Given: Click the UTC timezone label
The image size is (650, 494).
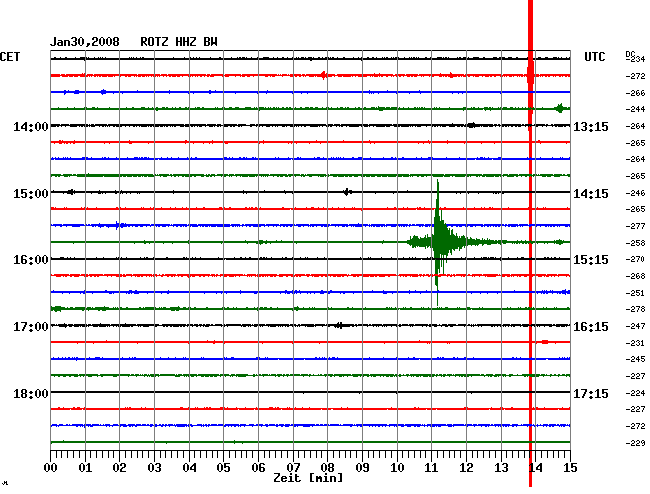Looking at the screenshot, I should pos(594,57).
